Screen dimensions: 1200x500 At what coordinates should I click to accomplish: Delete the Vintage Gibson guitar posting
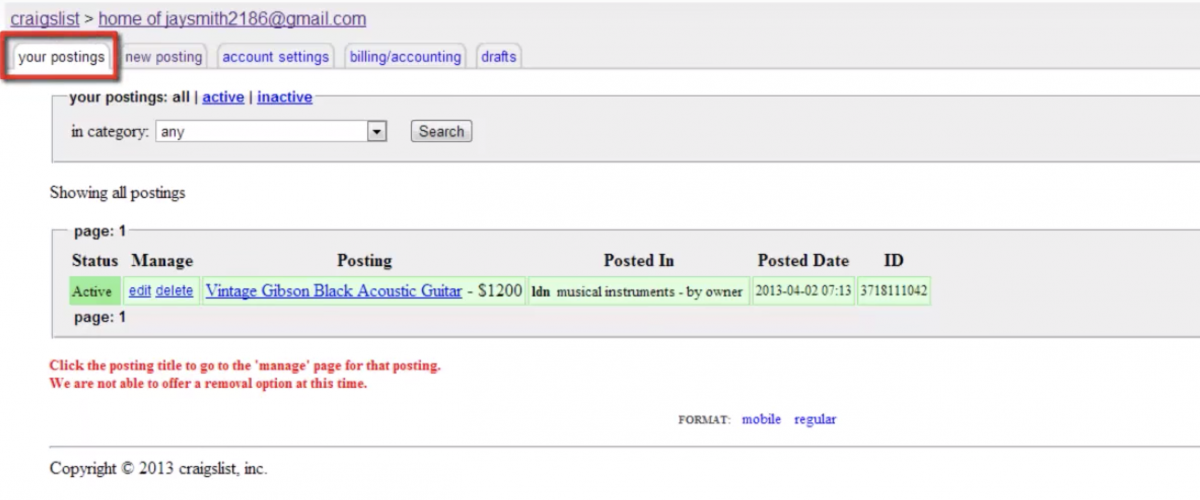174,292
